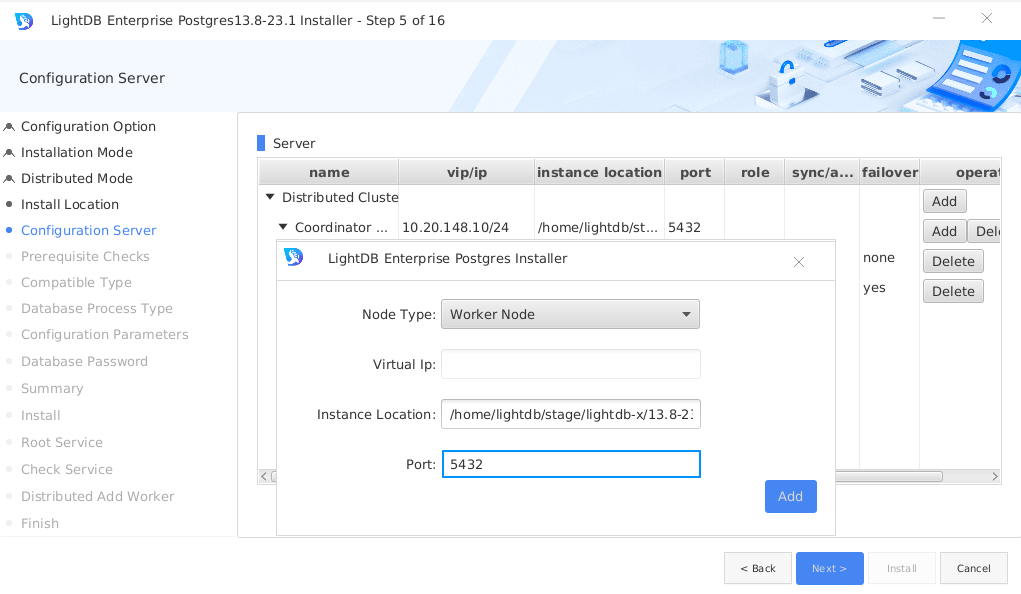
Task: Select the Check Service step
Action: pyautogui.click(x=66, y=470)
